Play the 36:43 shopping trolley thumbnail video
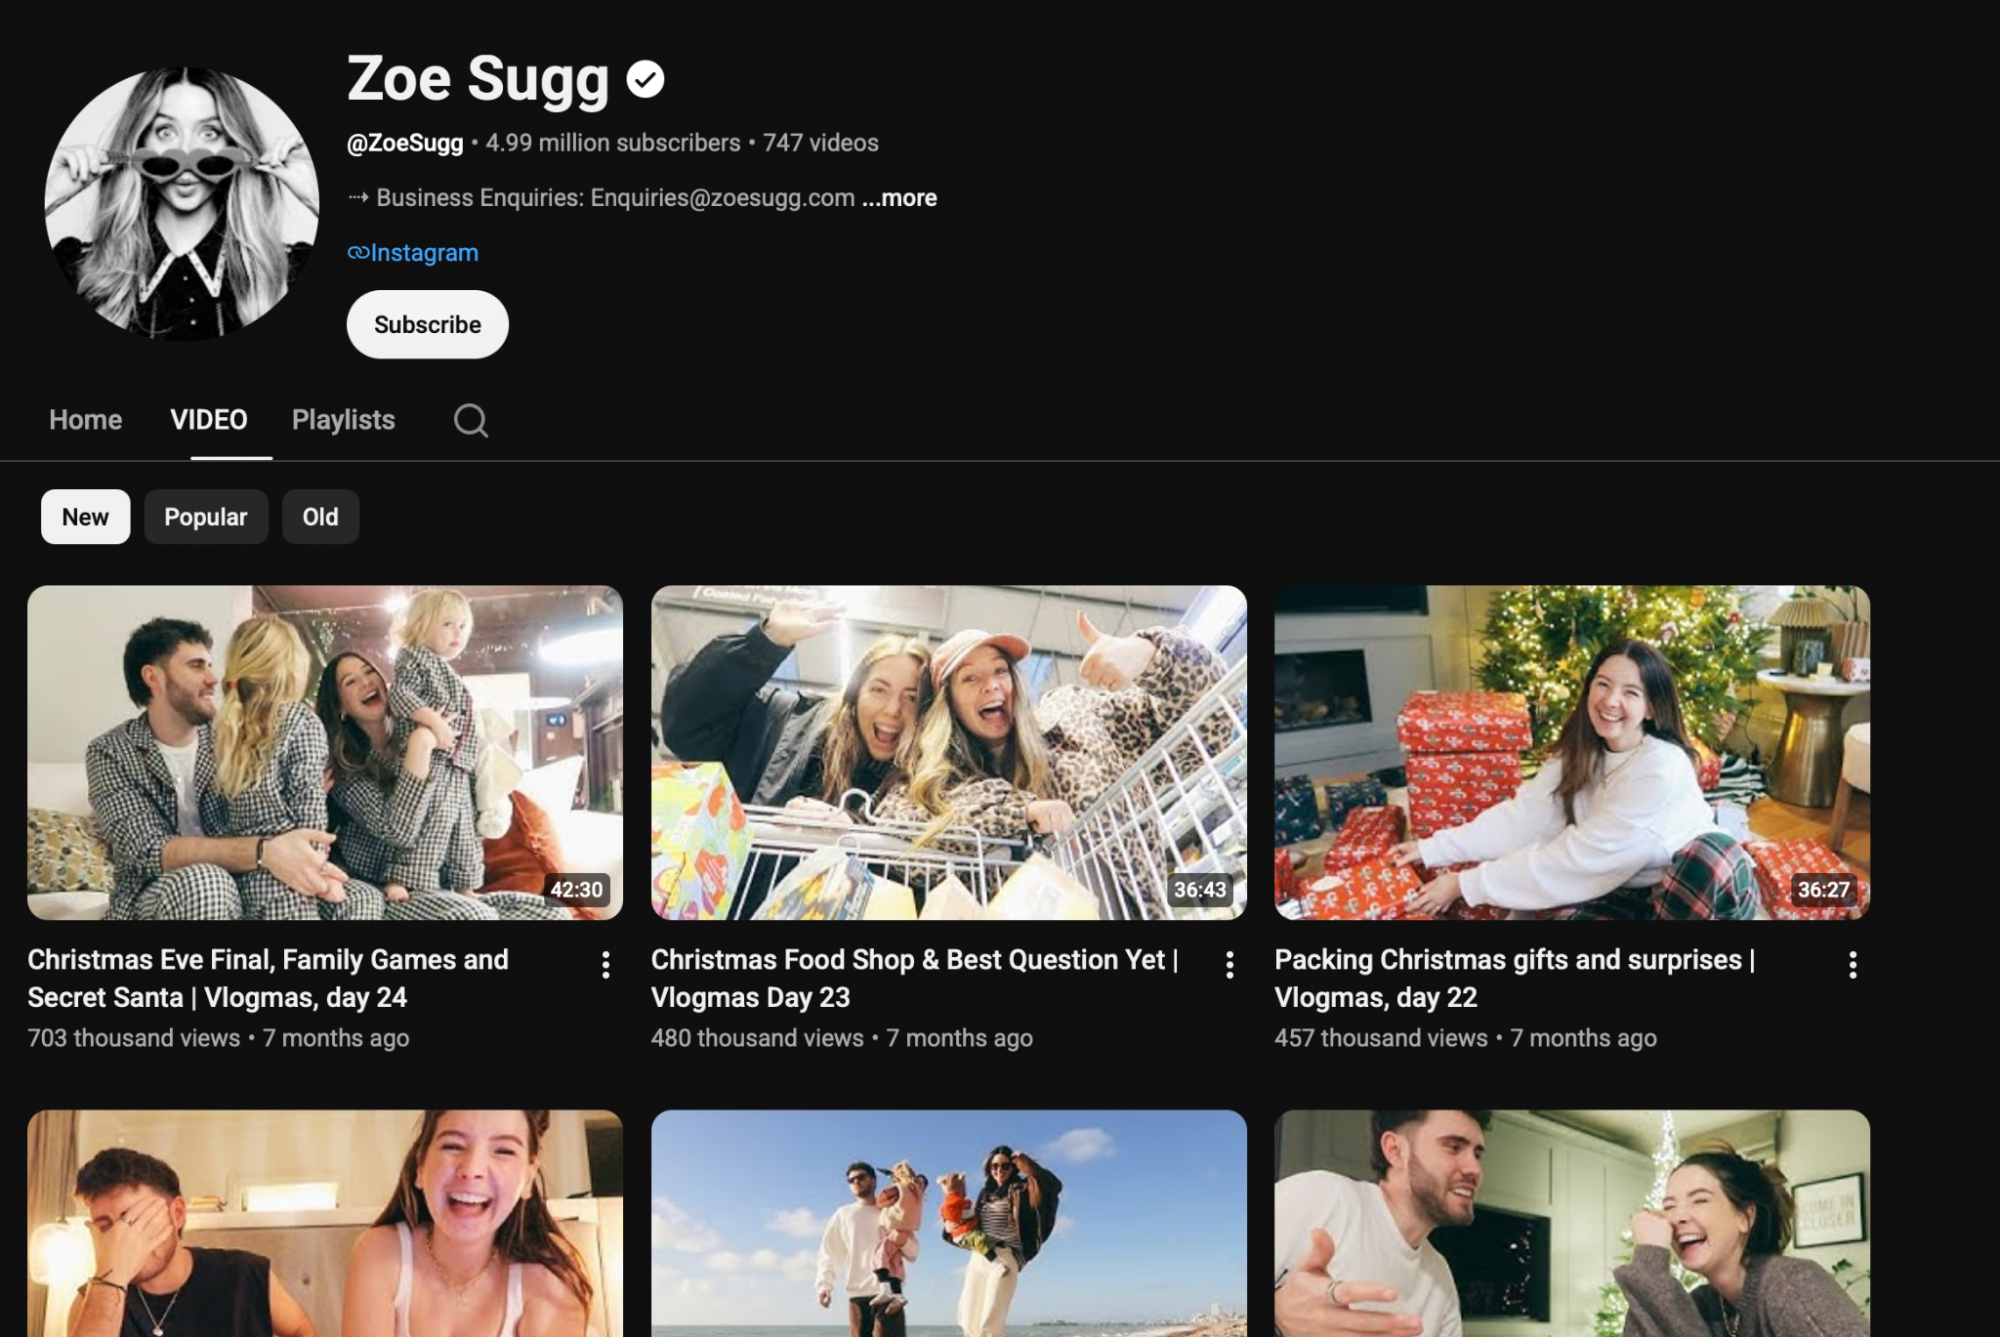The image size is (2000, 1337). 949,752
